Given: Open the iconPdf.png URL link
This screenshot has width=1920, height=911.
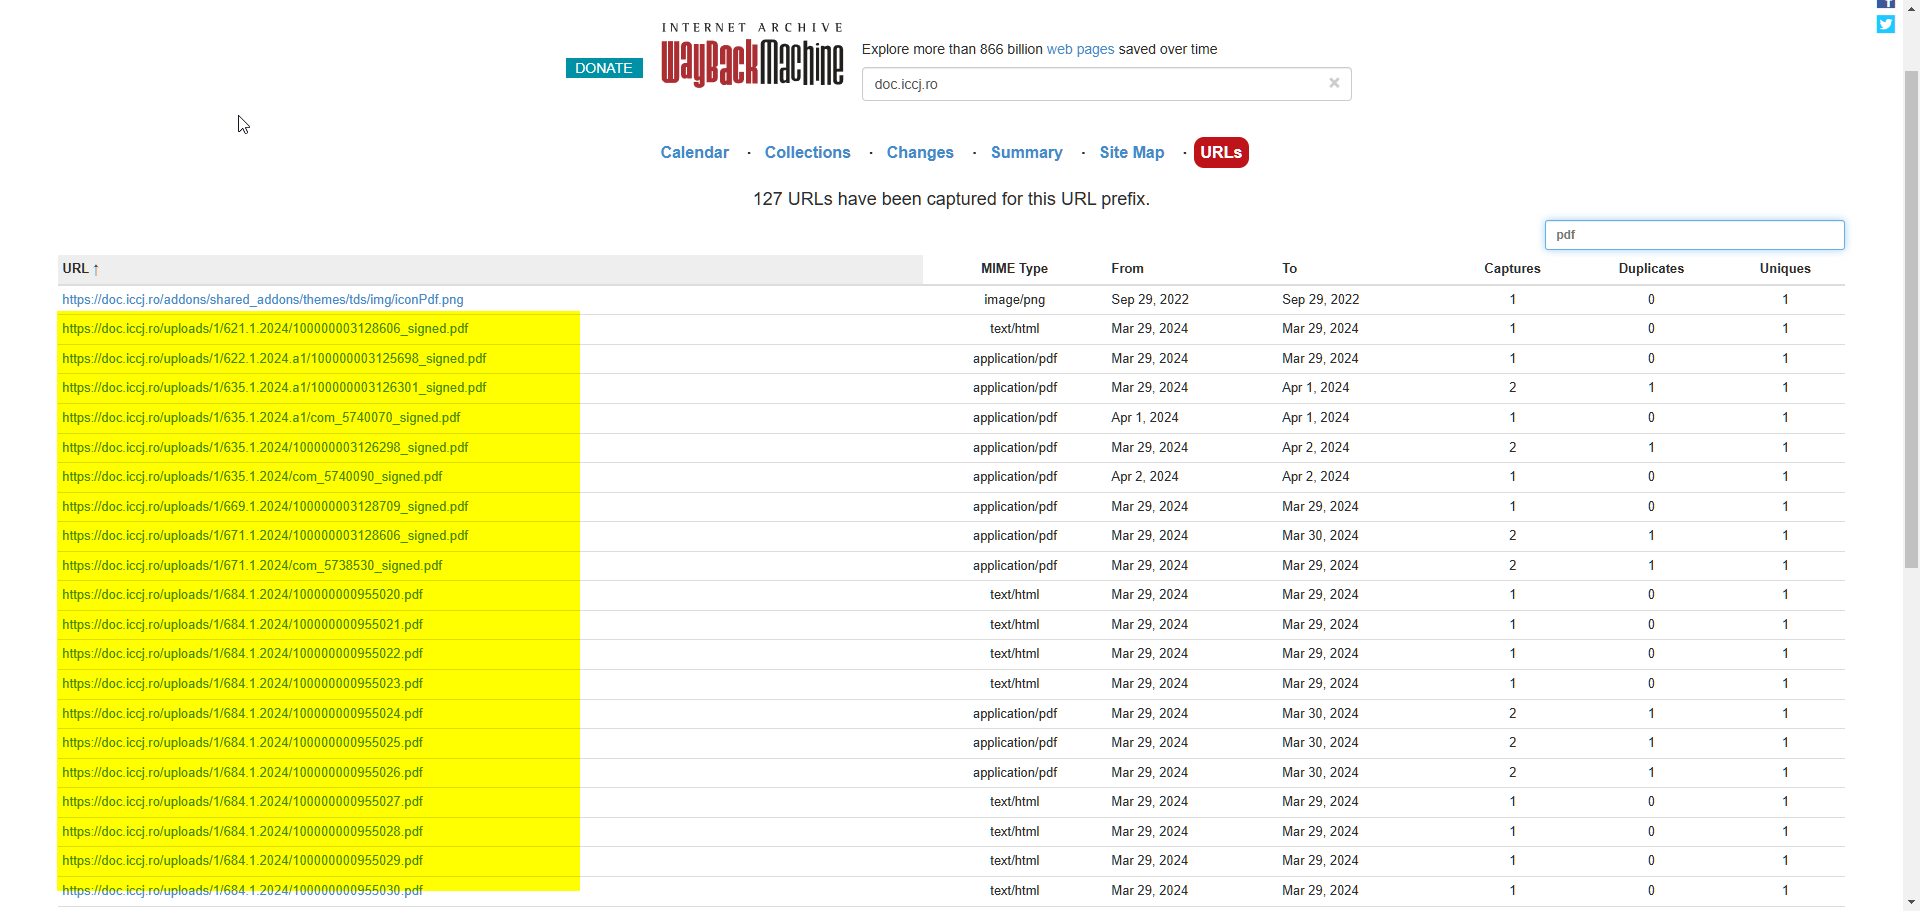Looking at the screenshot, I should 262,299.
